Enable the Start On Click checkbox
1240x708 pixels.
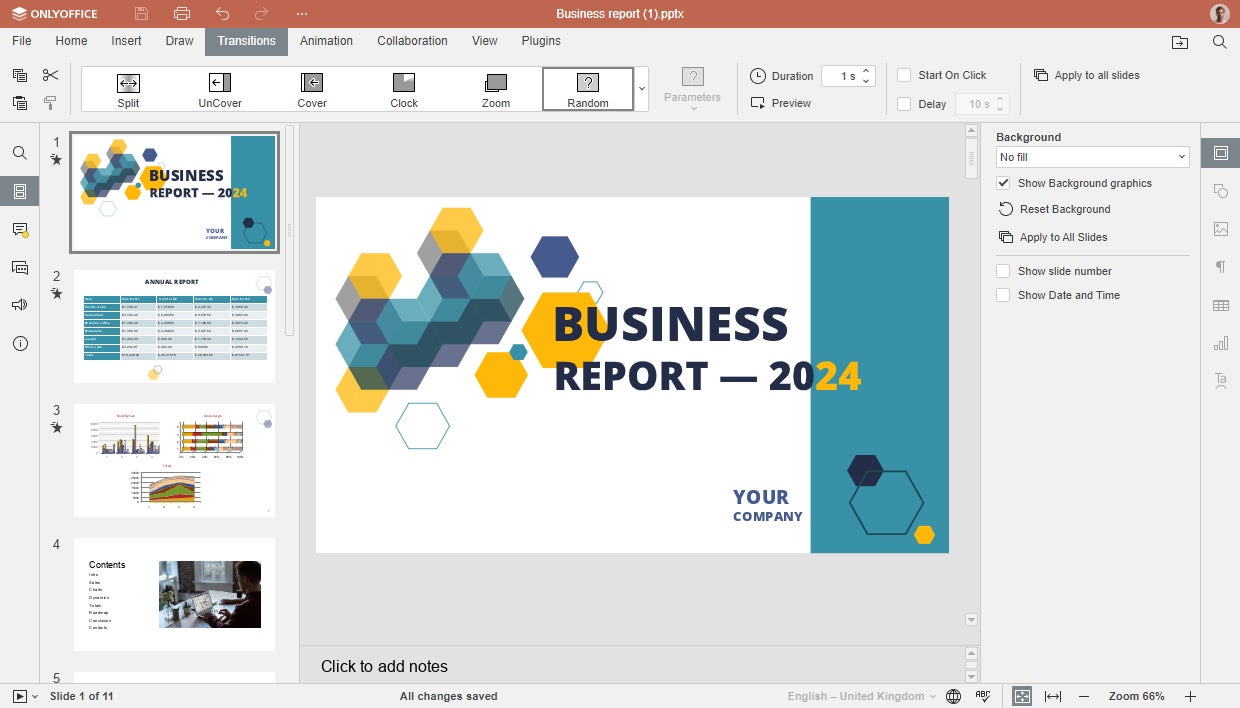point(904,75)
